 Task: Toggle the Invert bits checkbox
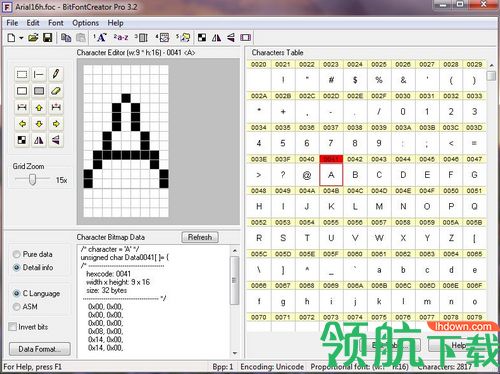12,327
